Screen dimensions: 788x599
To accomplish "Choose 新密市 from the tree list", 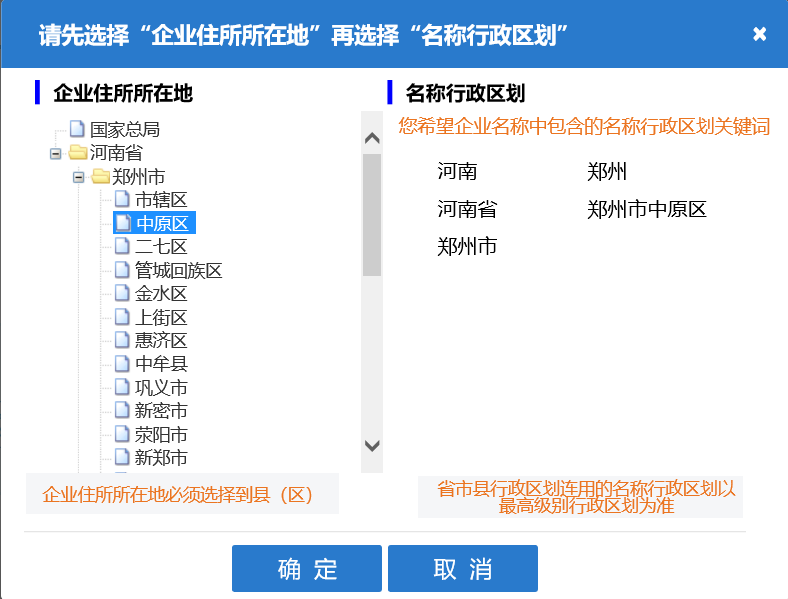I will pyautogui.click(x=161, y=411).
